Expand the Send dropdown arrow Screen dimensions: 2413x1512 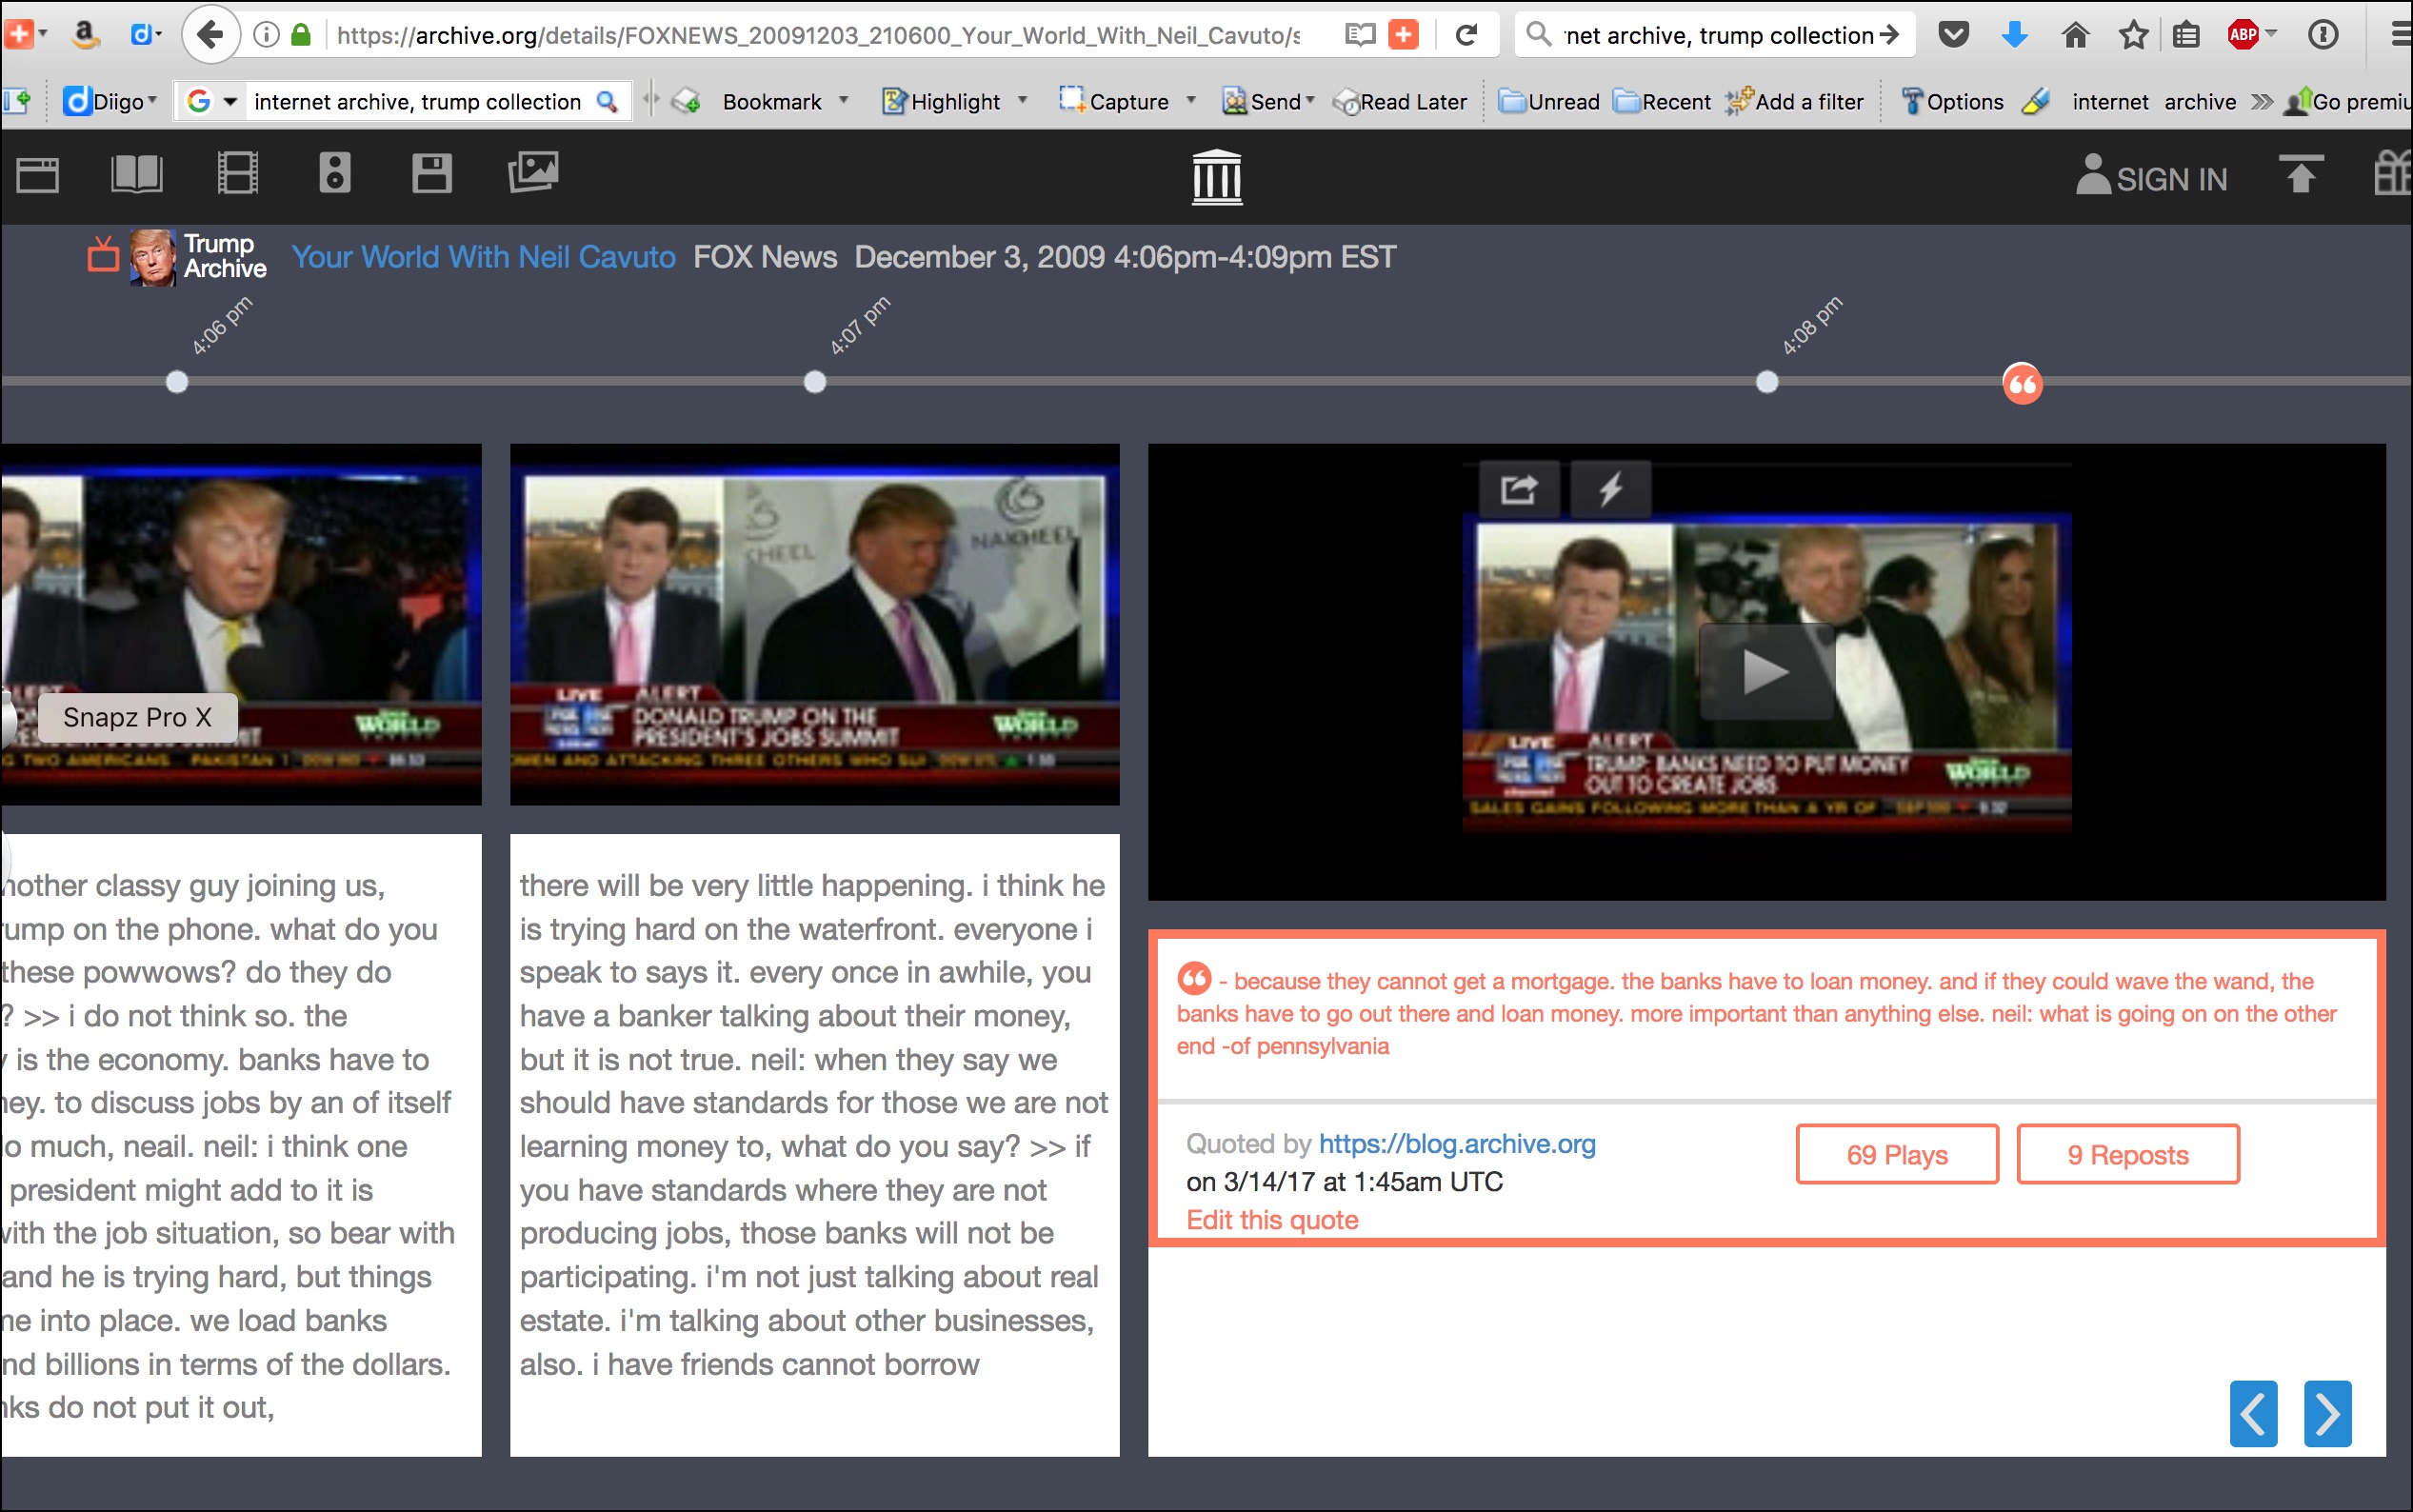point(1310,100)
